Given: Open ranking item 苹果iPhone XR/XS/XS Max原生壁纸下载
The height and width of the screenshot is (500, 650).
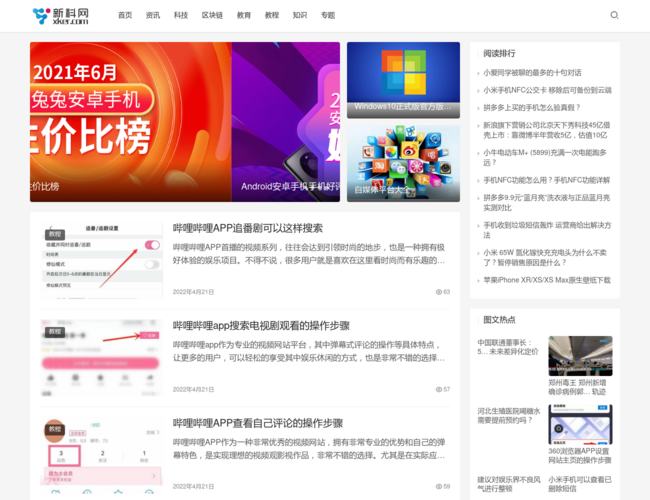Looking at the screenshot, I should pos(547,280).
